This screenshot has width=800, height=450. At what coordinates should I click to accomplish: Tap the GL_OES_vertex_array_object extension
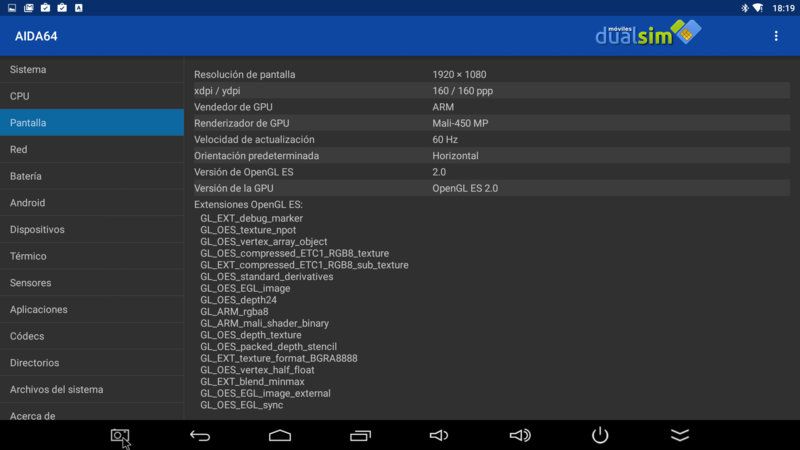coord(264,242)
